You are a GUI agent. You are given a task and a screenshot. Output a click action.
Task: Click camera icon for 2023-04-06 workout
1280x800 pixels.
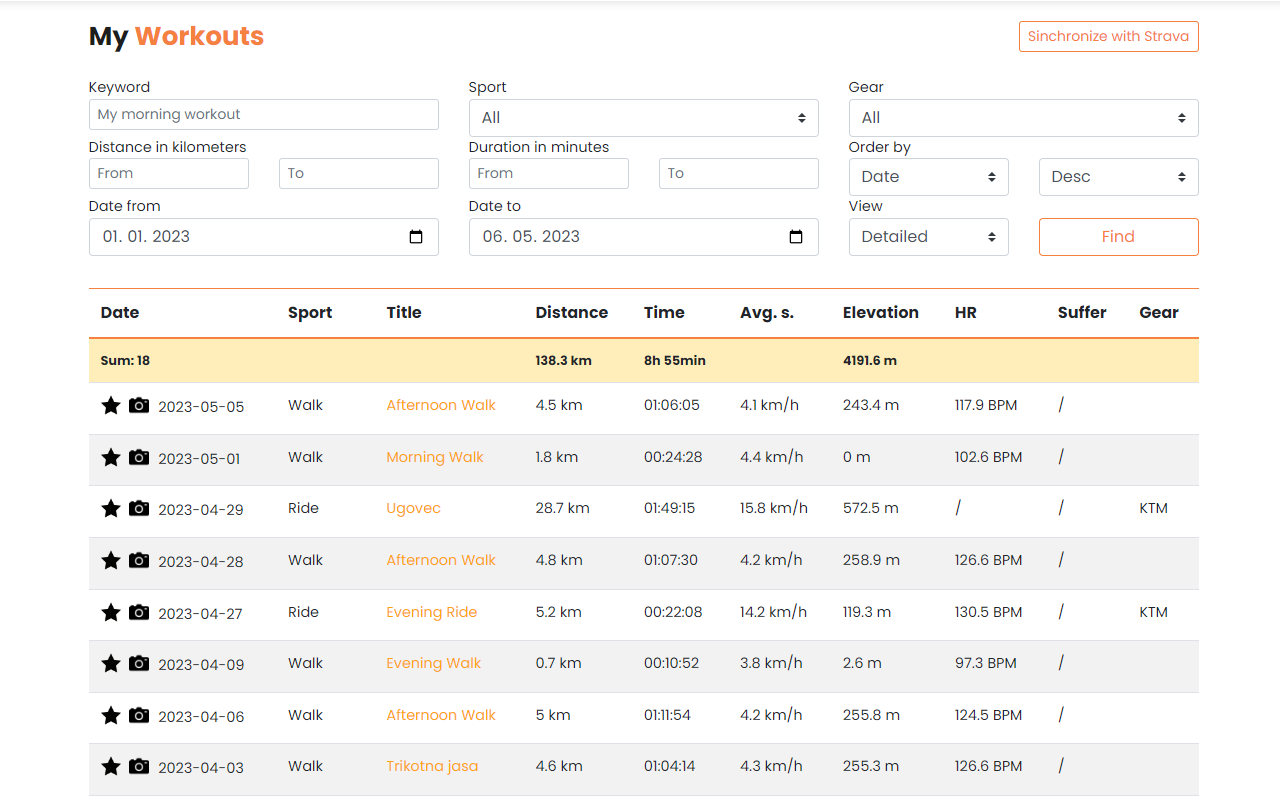click(139, 715)
